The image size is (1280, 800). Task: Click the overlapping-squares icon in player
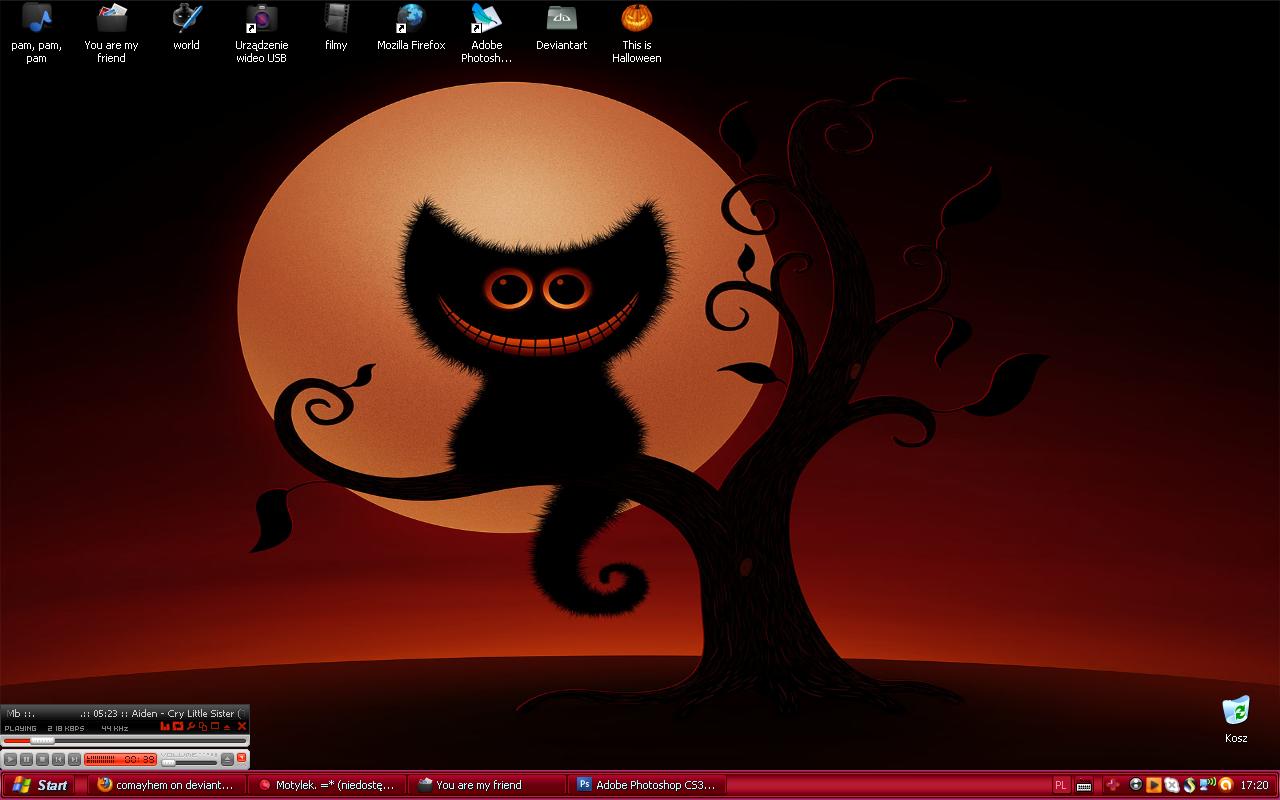[x=203, y=727]
